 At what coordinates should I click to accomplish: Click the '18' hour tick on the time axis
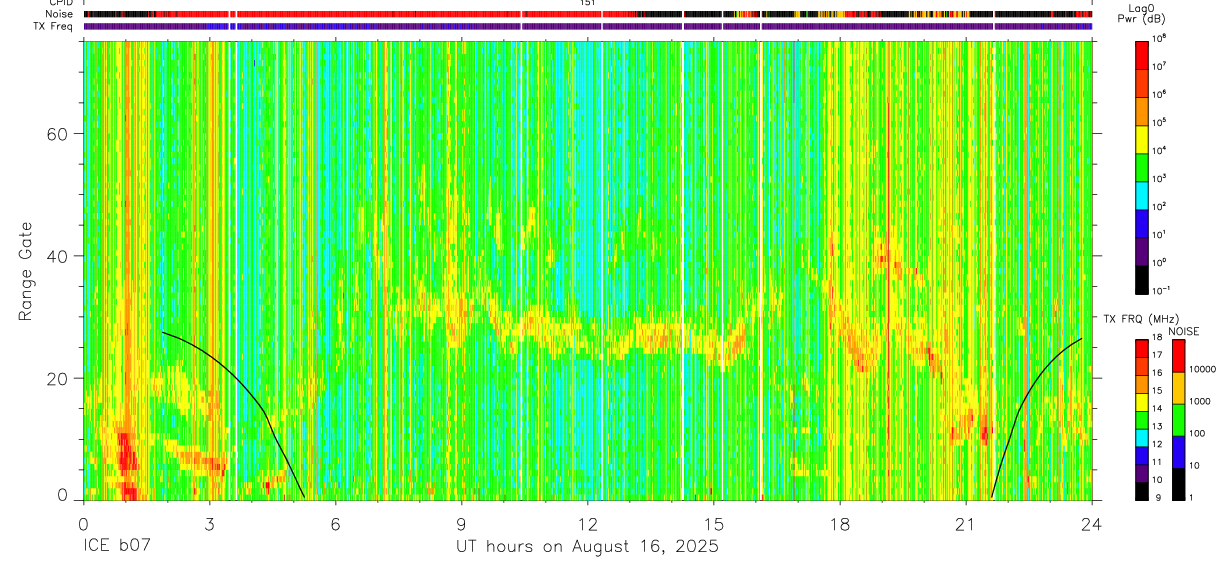point(840,524)
